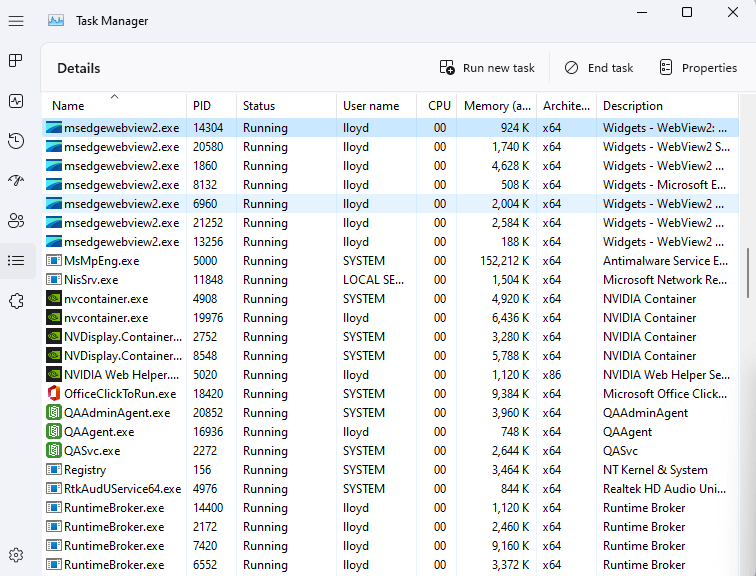This screenshot has height=576, width=756.
Task: Go to the Processes page in sidebar
Action: 16,61
